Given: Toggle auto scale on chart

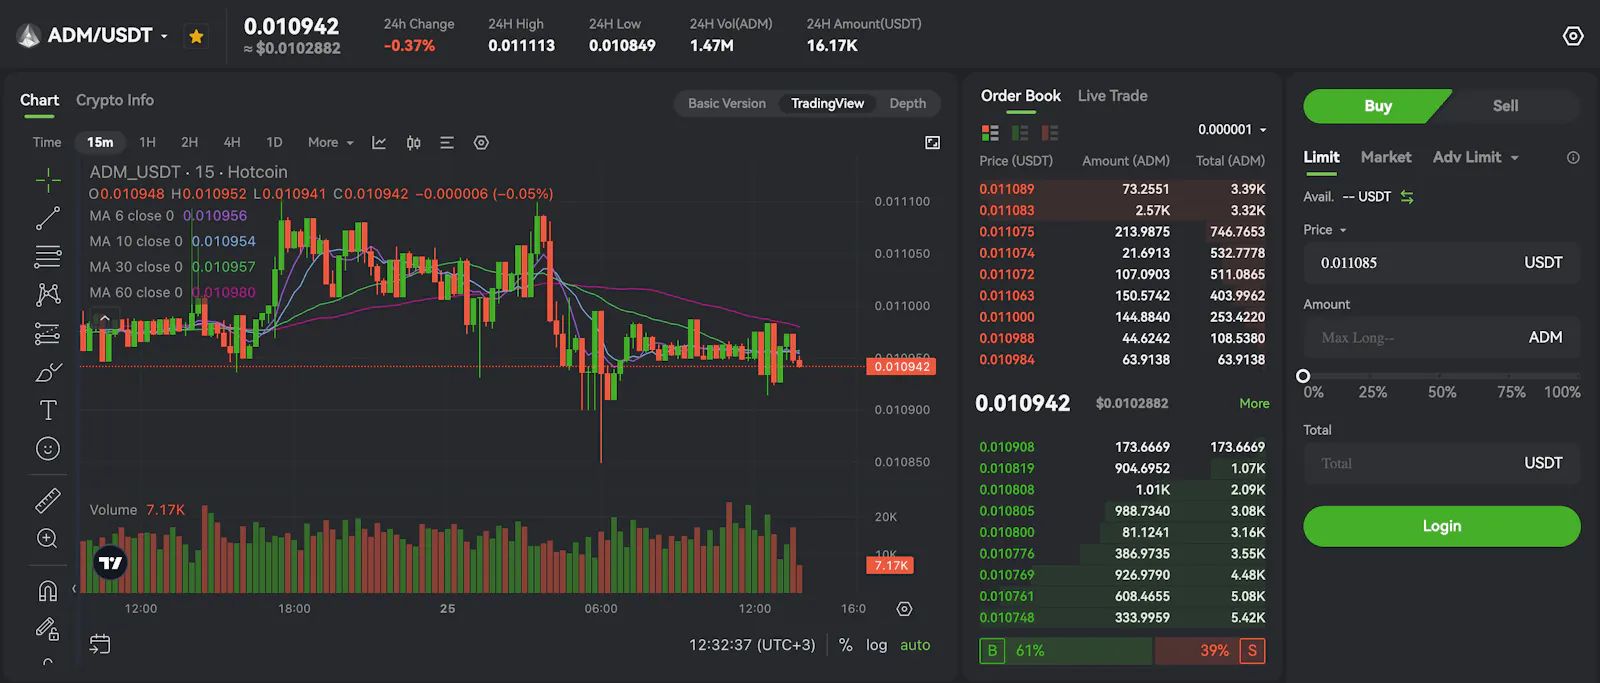Looking at the screenshot, I should pos(915,645).
